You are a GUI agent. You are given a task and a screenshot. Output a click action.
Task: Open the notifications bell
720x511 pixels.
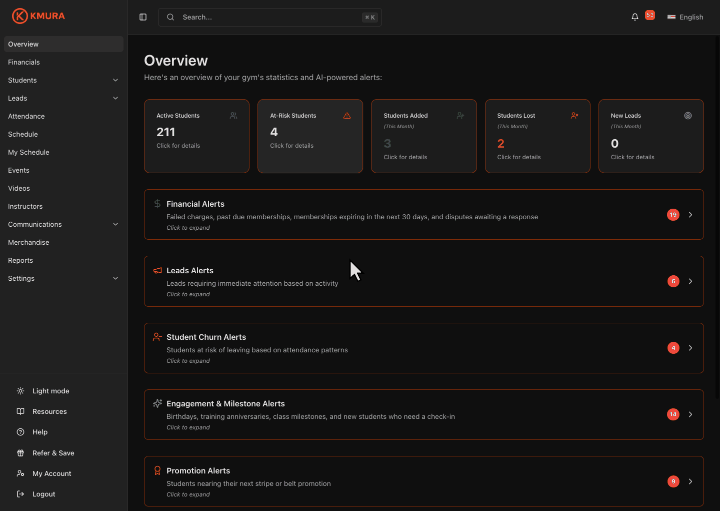635,17
